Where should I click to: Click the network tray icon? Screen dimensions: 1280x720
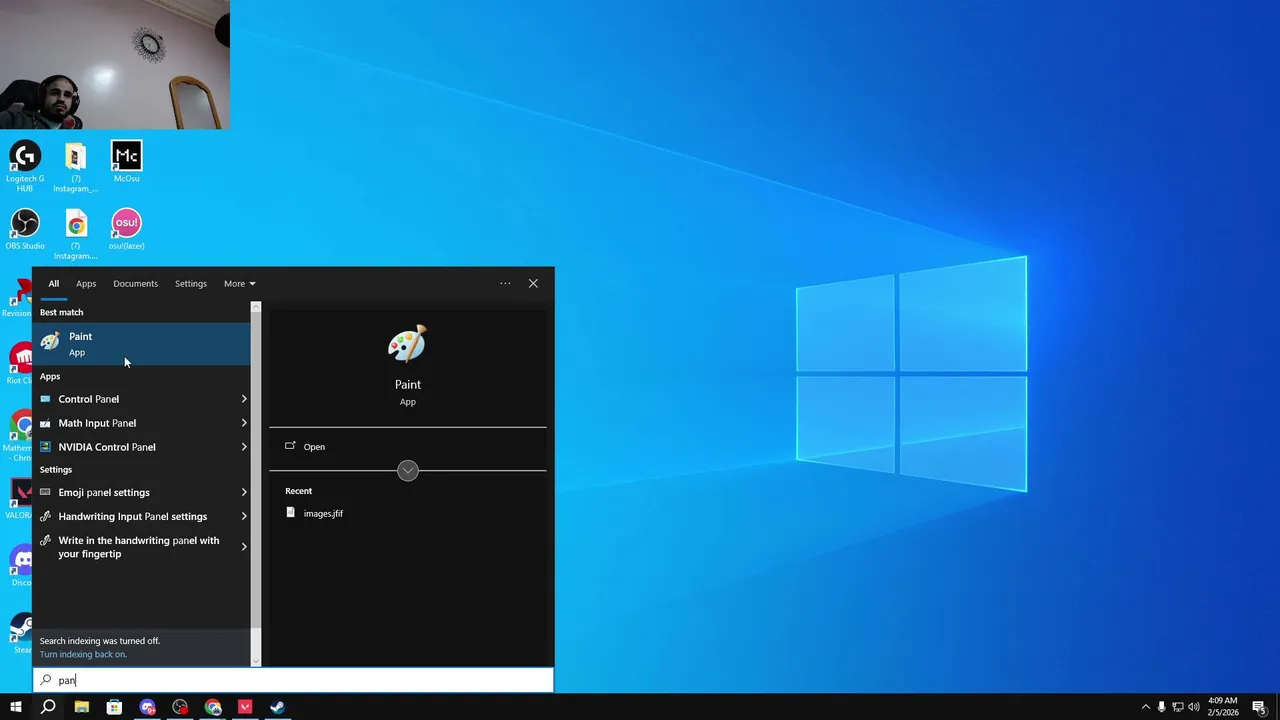(x=1177, y=707)
